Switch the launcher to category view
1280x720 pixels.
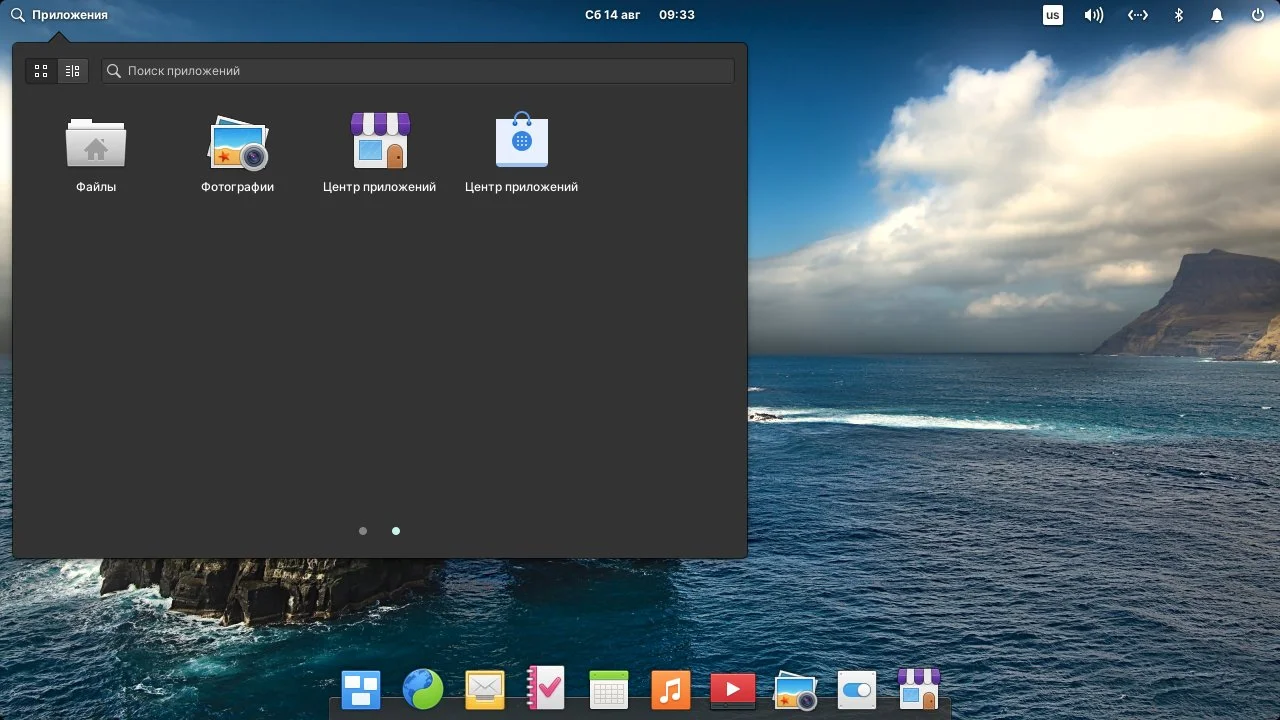click(72, 71)
